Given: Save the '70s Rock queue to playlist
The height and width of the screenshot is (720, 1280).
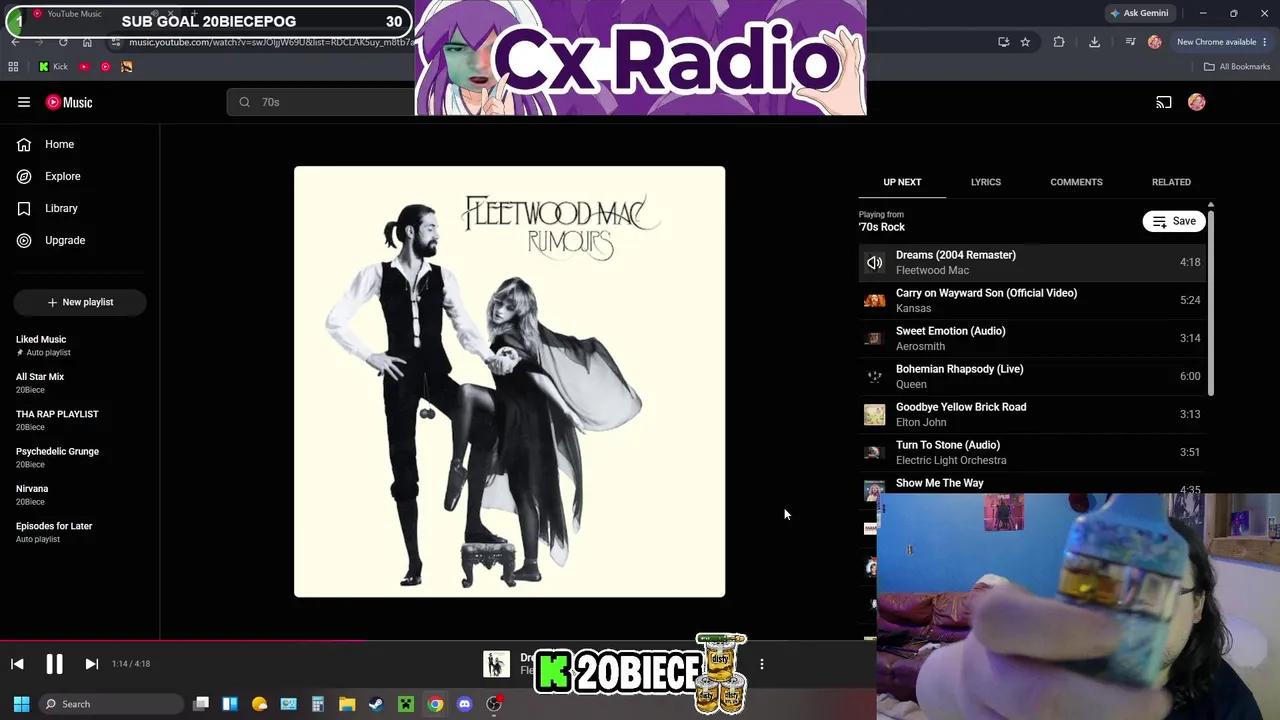Looking at the screenshot, I should [x=1174, y=221].
